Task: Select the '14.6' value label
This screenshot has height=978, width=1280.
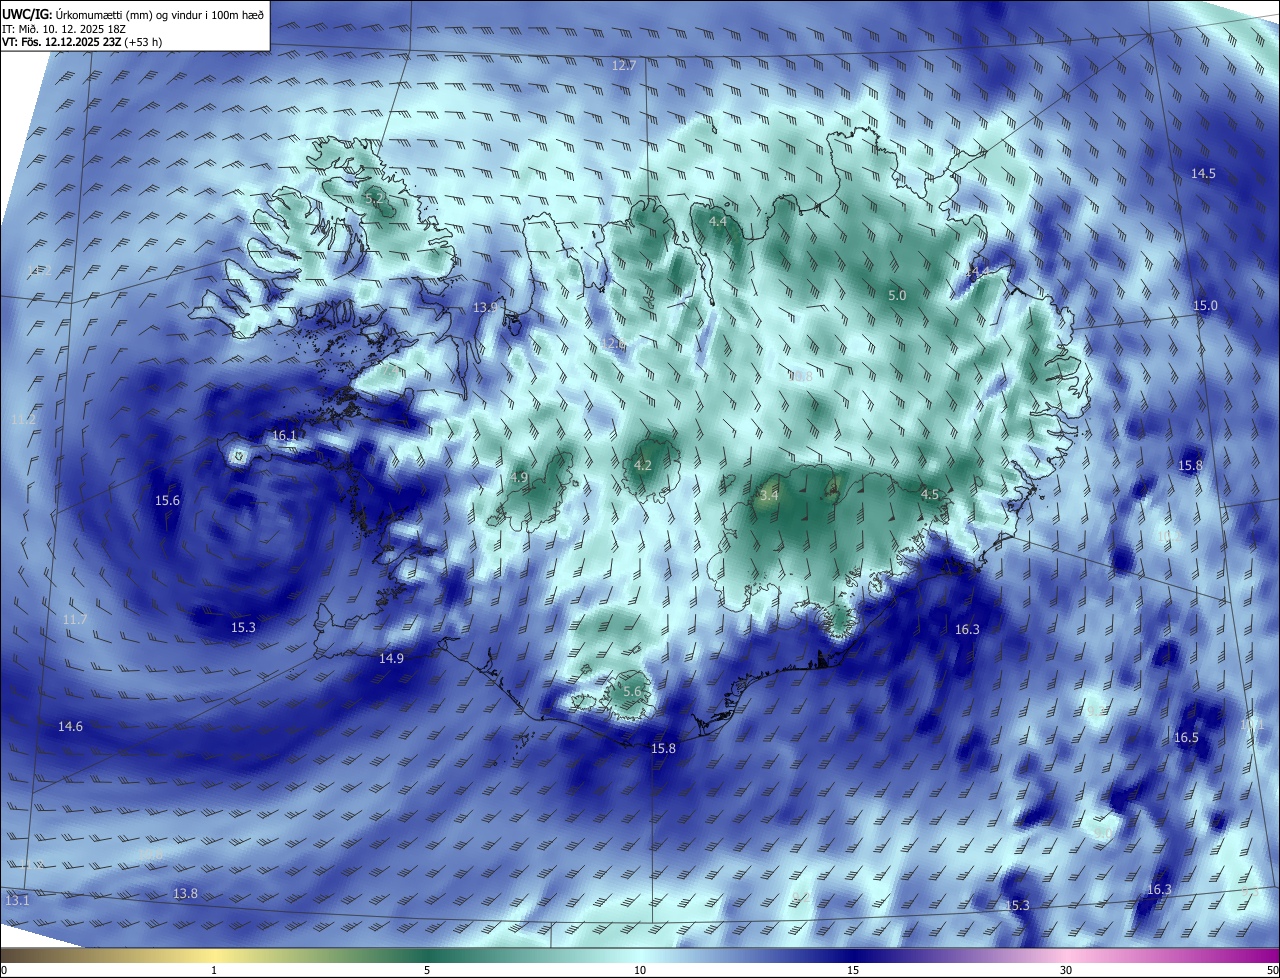Action: point(70,727)
